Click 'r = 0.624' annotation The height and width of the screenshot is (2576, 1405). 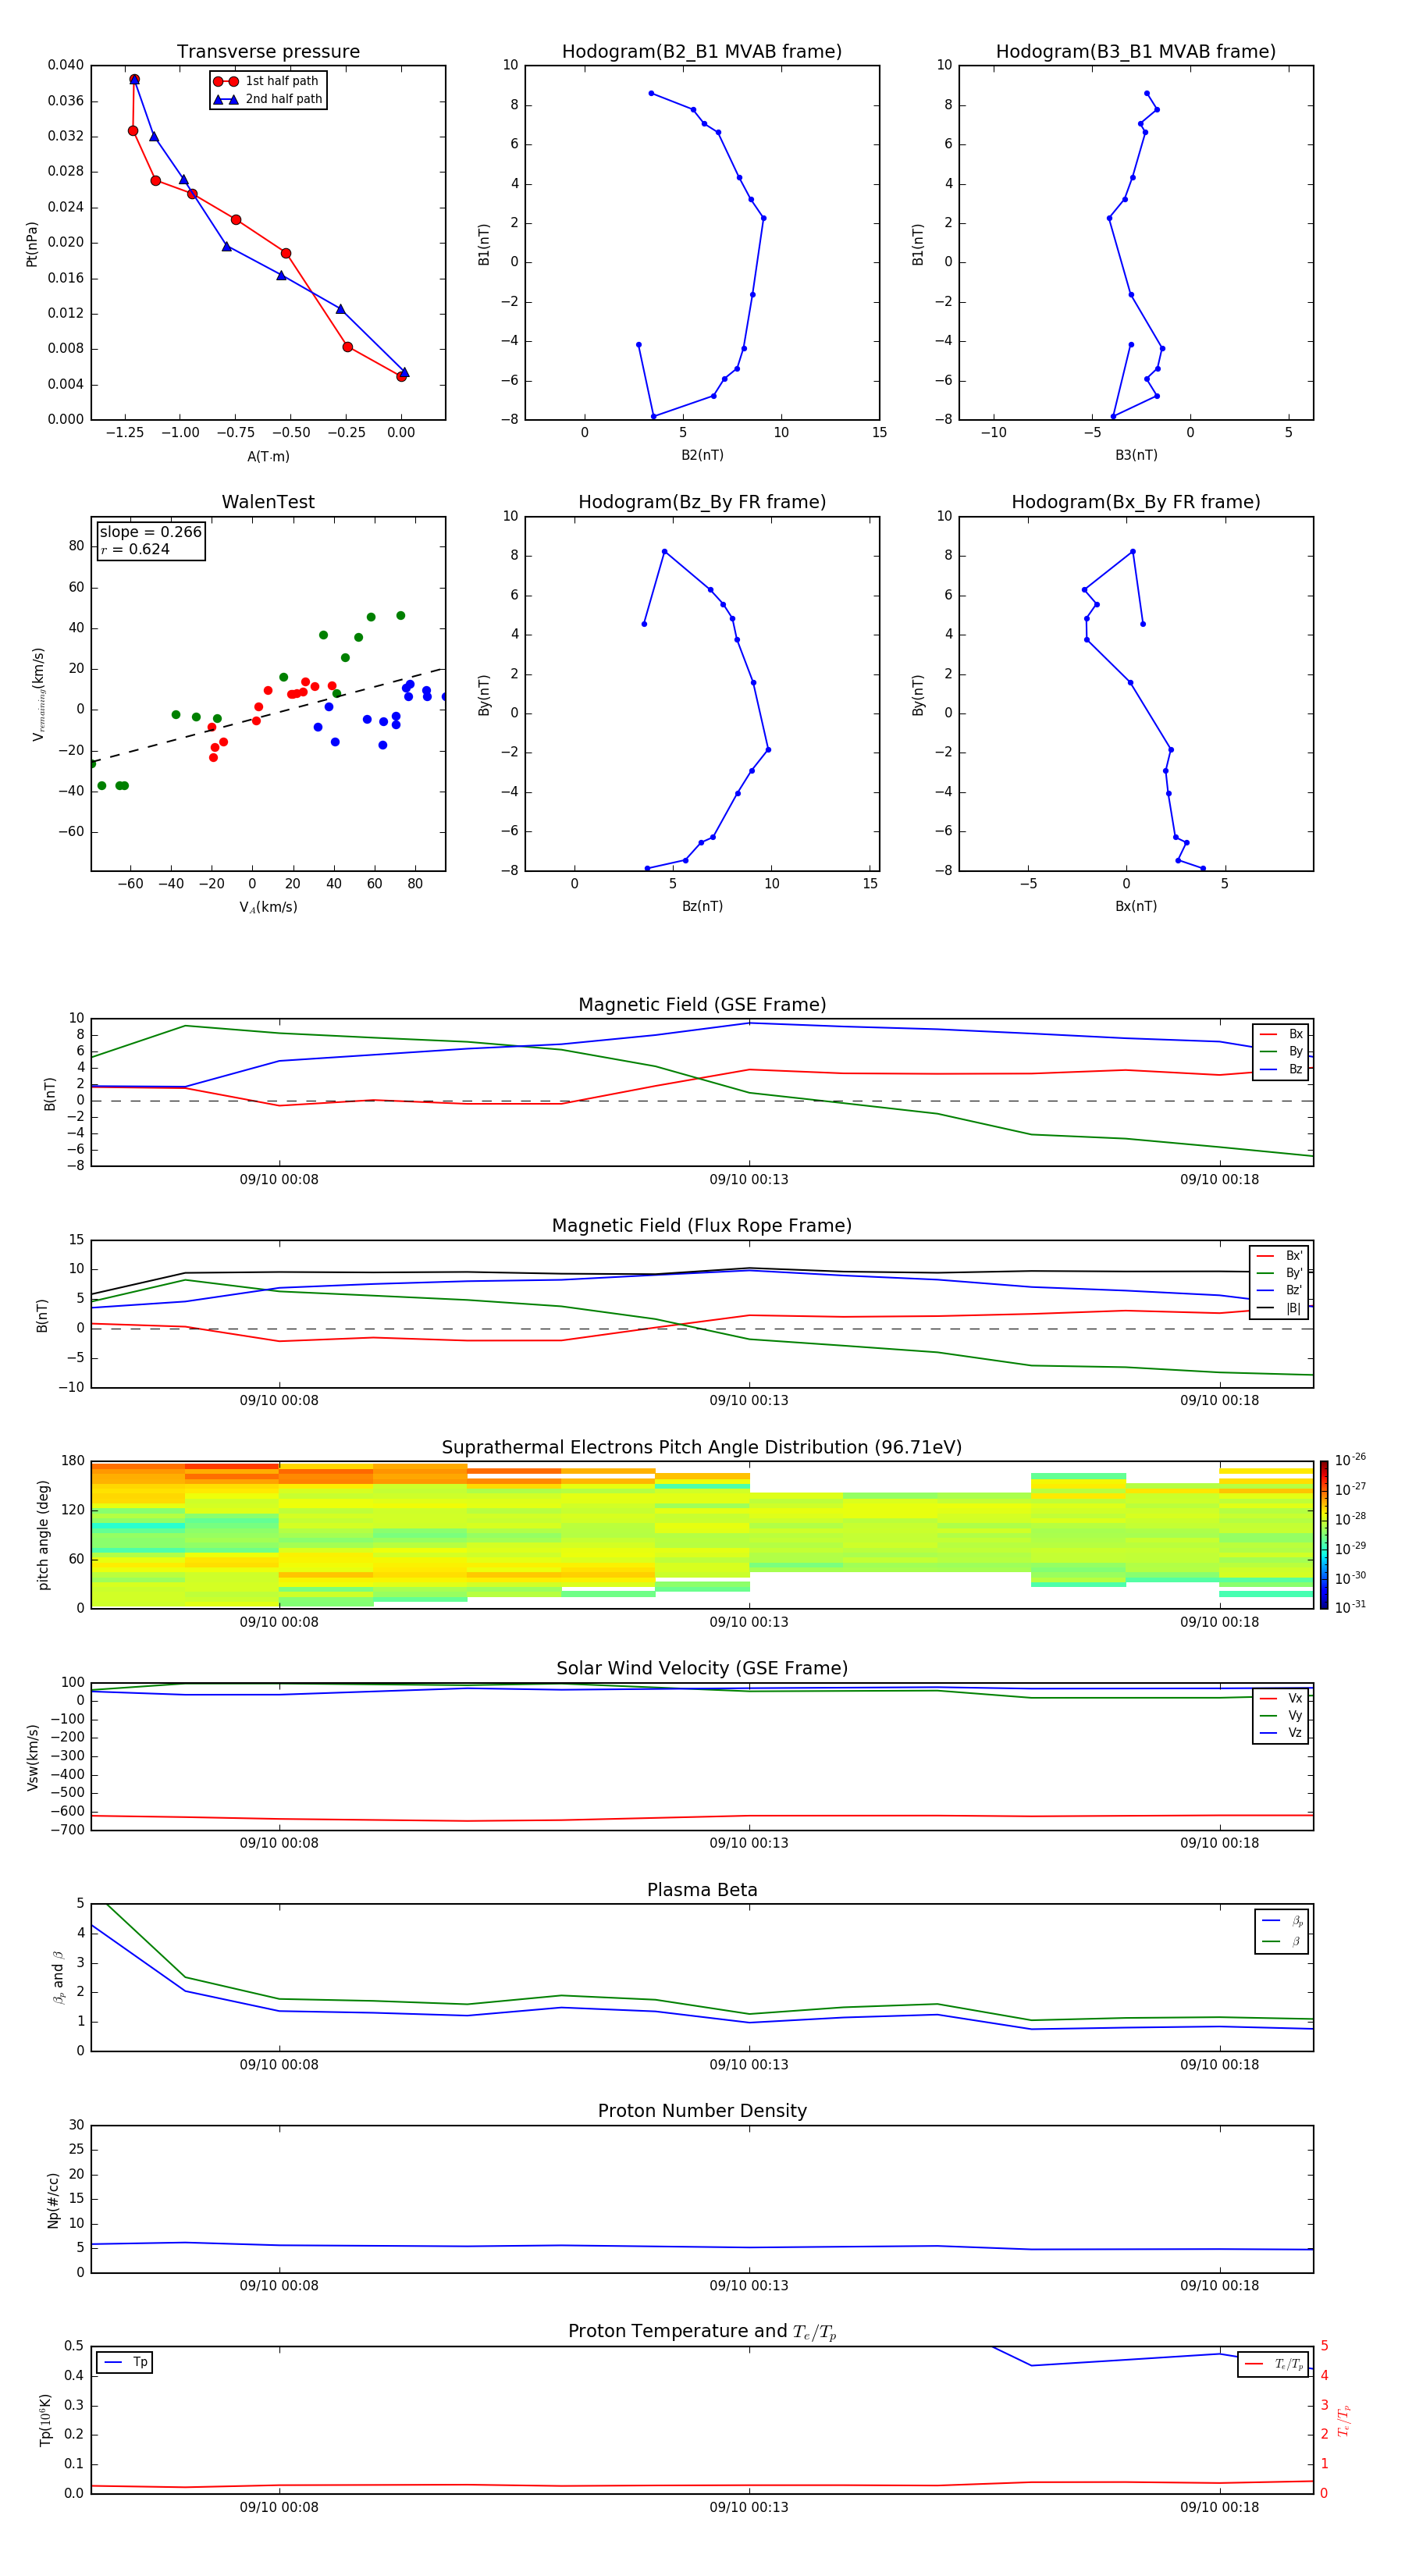click(x=135, y=549)
